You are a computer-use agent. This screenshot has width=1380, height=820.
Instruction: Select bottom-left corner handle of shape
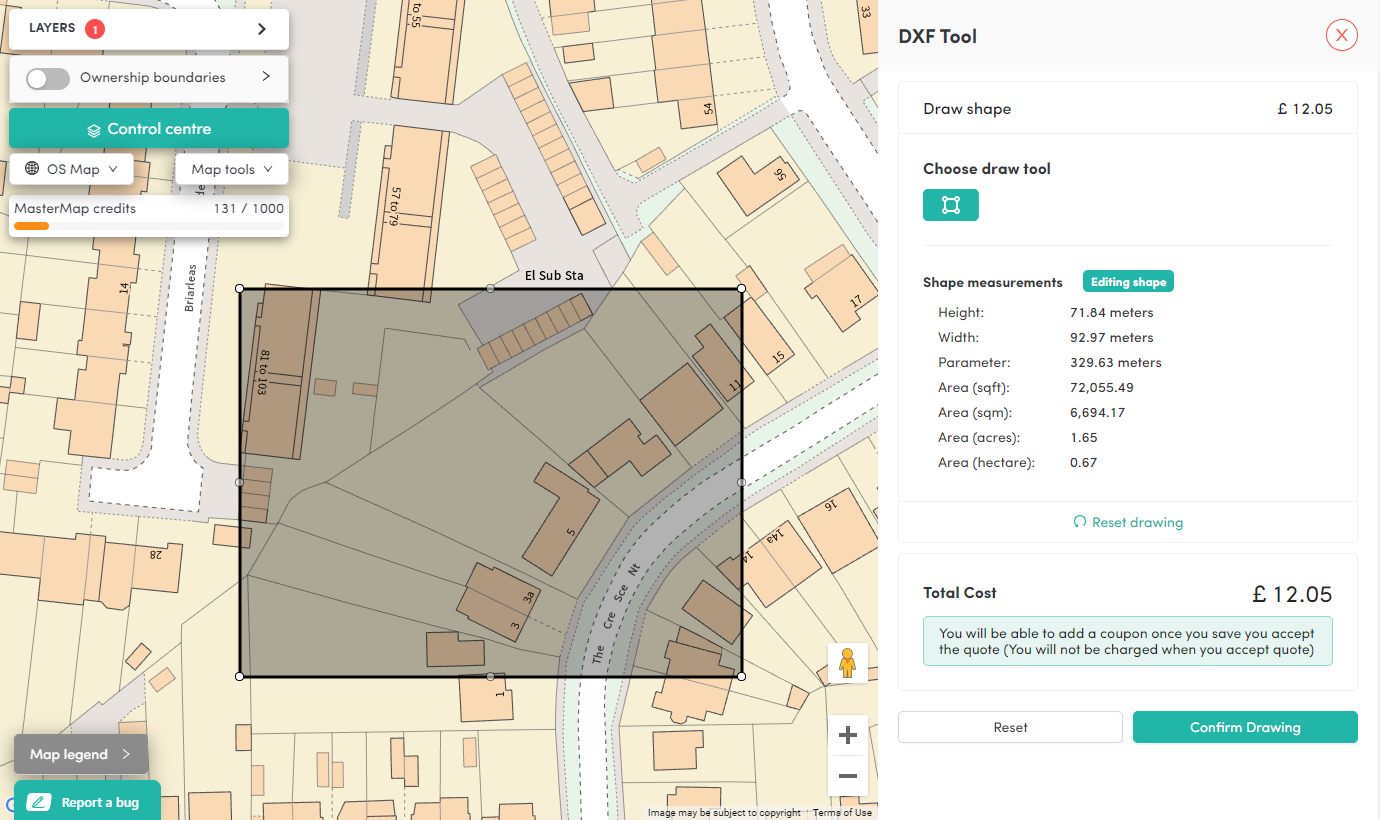point(240,677)
